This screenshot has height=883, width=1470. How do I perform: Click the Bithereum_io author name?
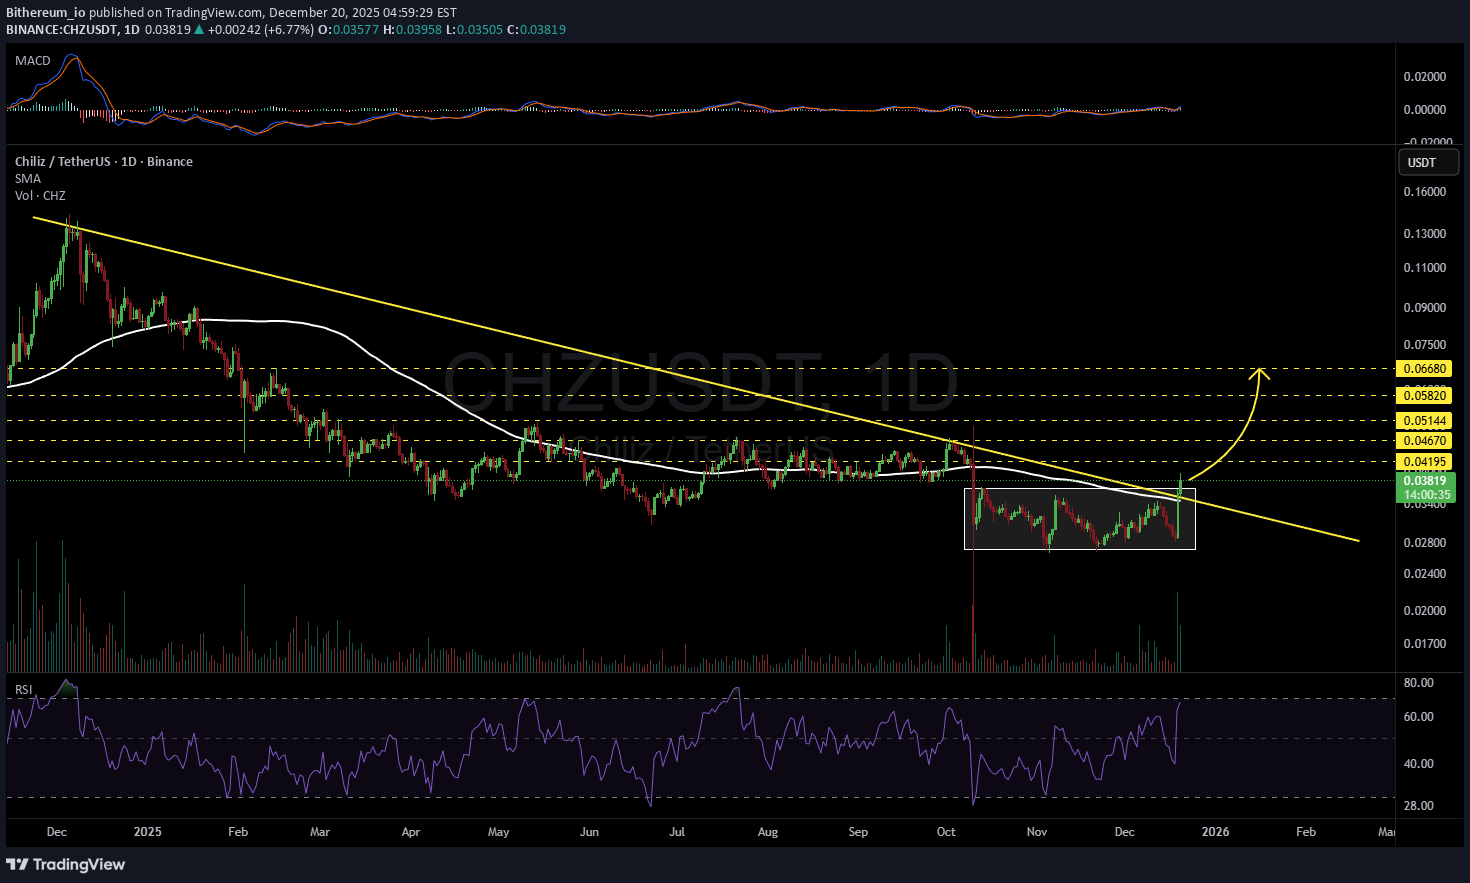pyautogui.click(x=45, y=13)
